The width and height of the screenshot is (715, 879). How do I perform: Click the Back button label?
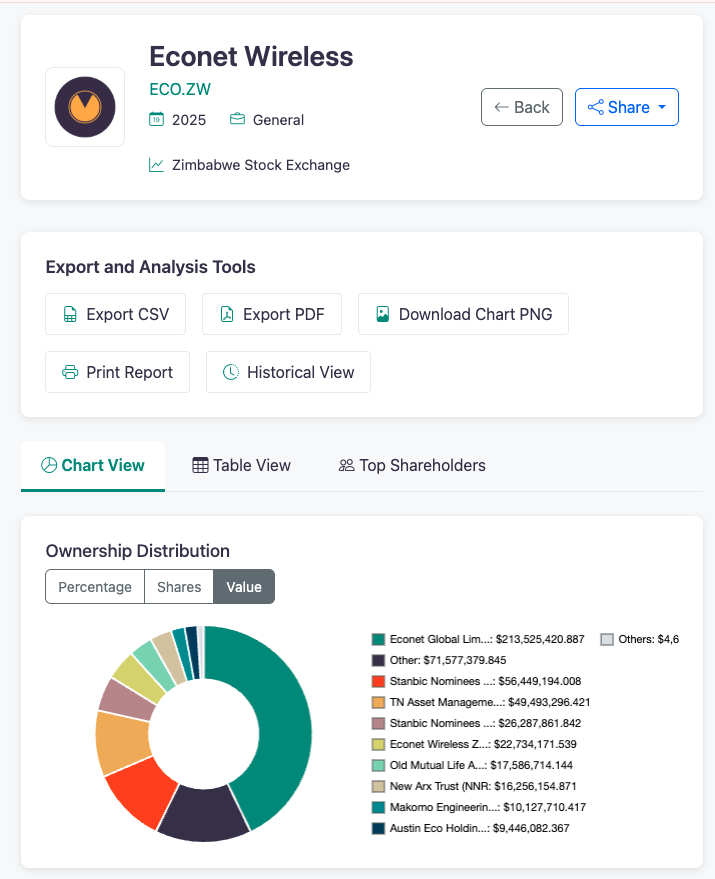click(532, 107)
